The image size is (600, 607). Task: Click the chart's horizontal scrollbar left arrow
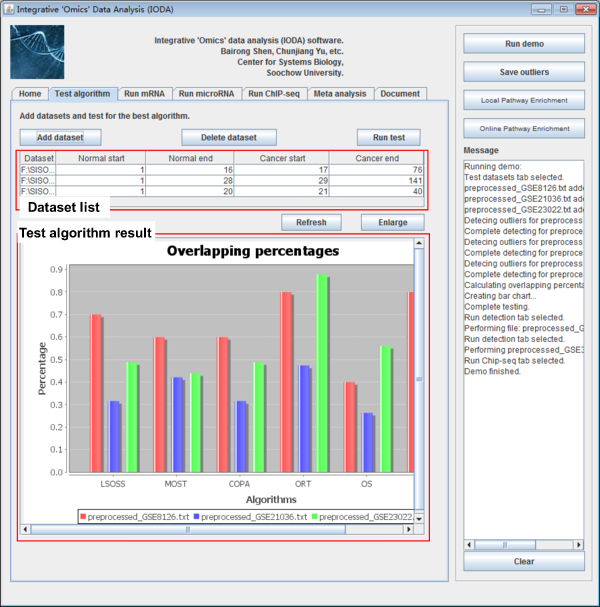[25, 529]
